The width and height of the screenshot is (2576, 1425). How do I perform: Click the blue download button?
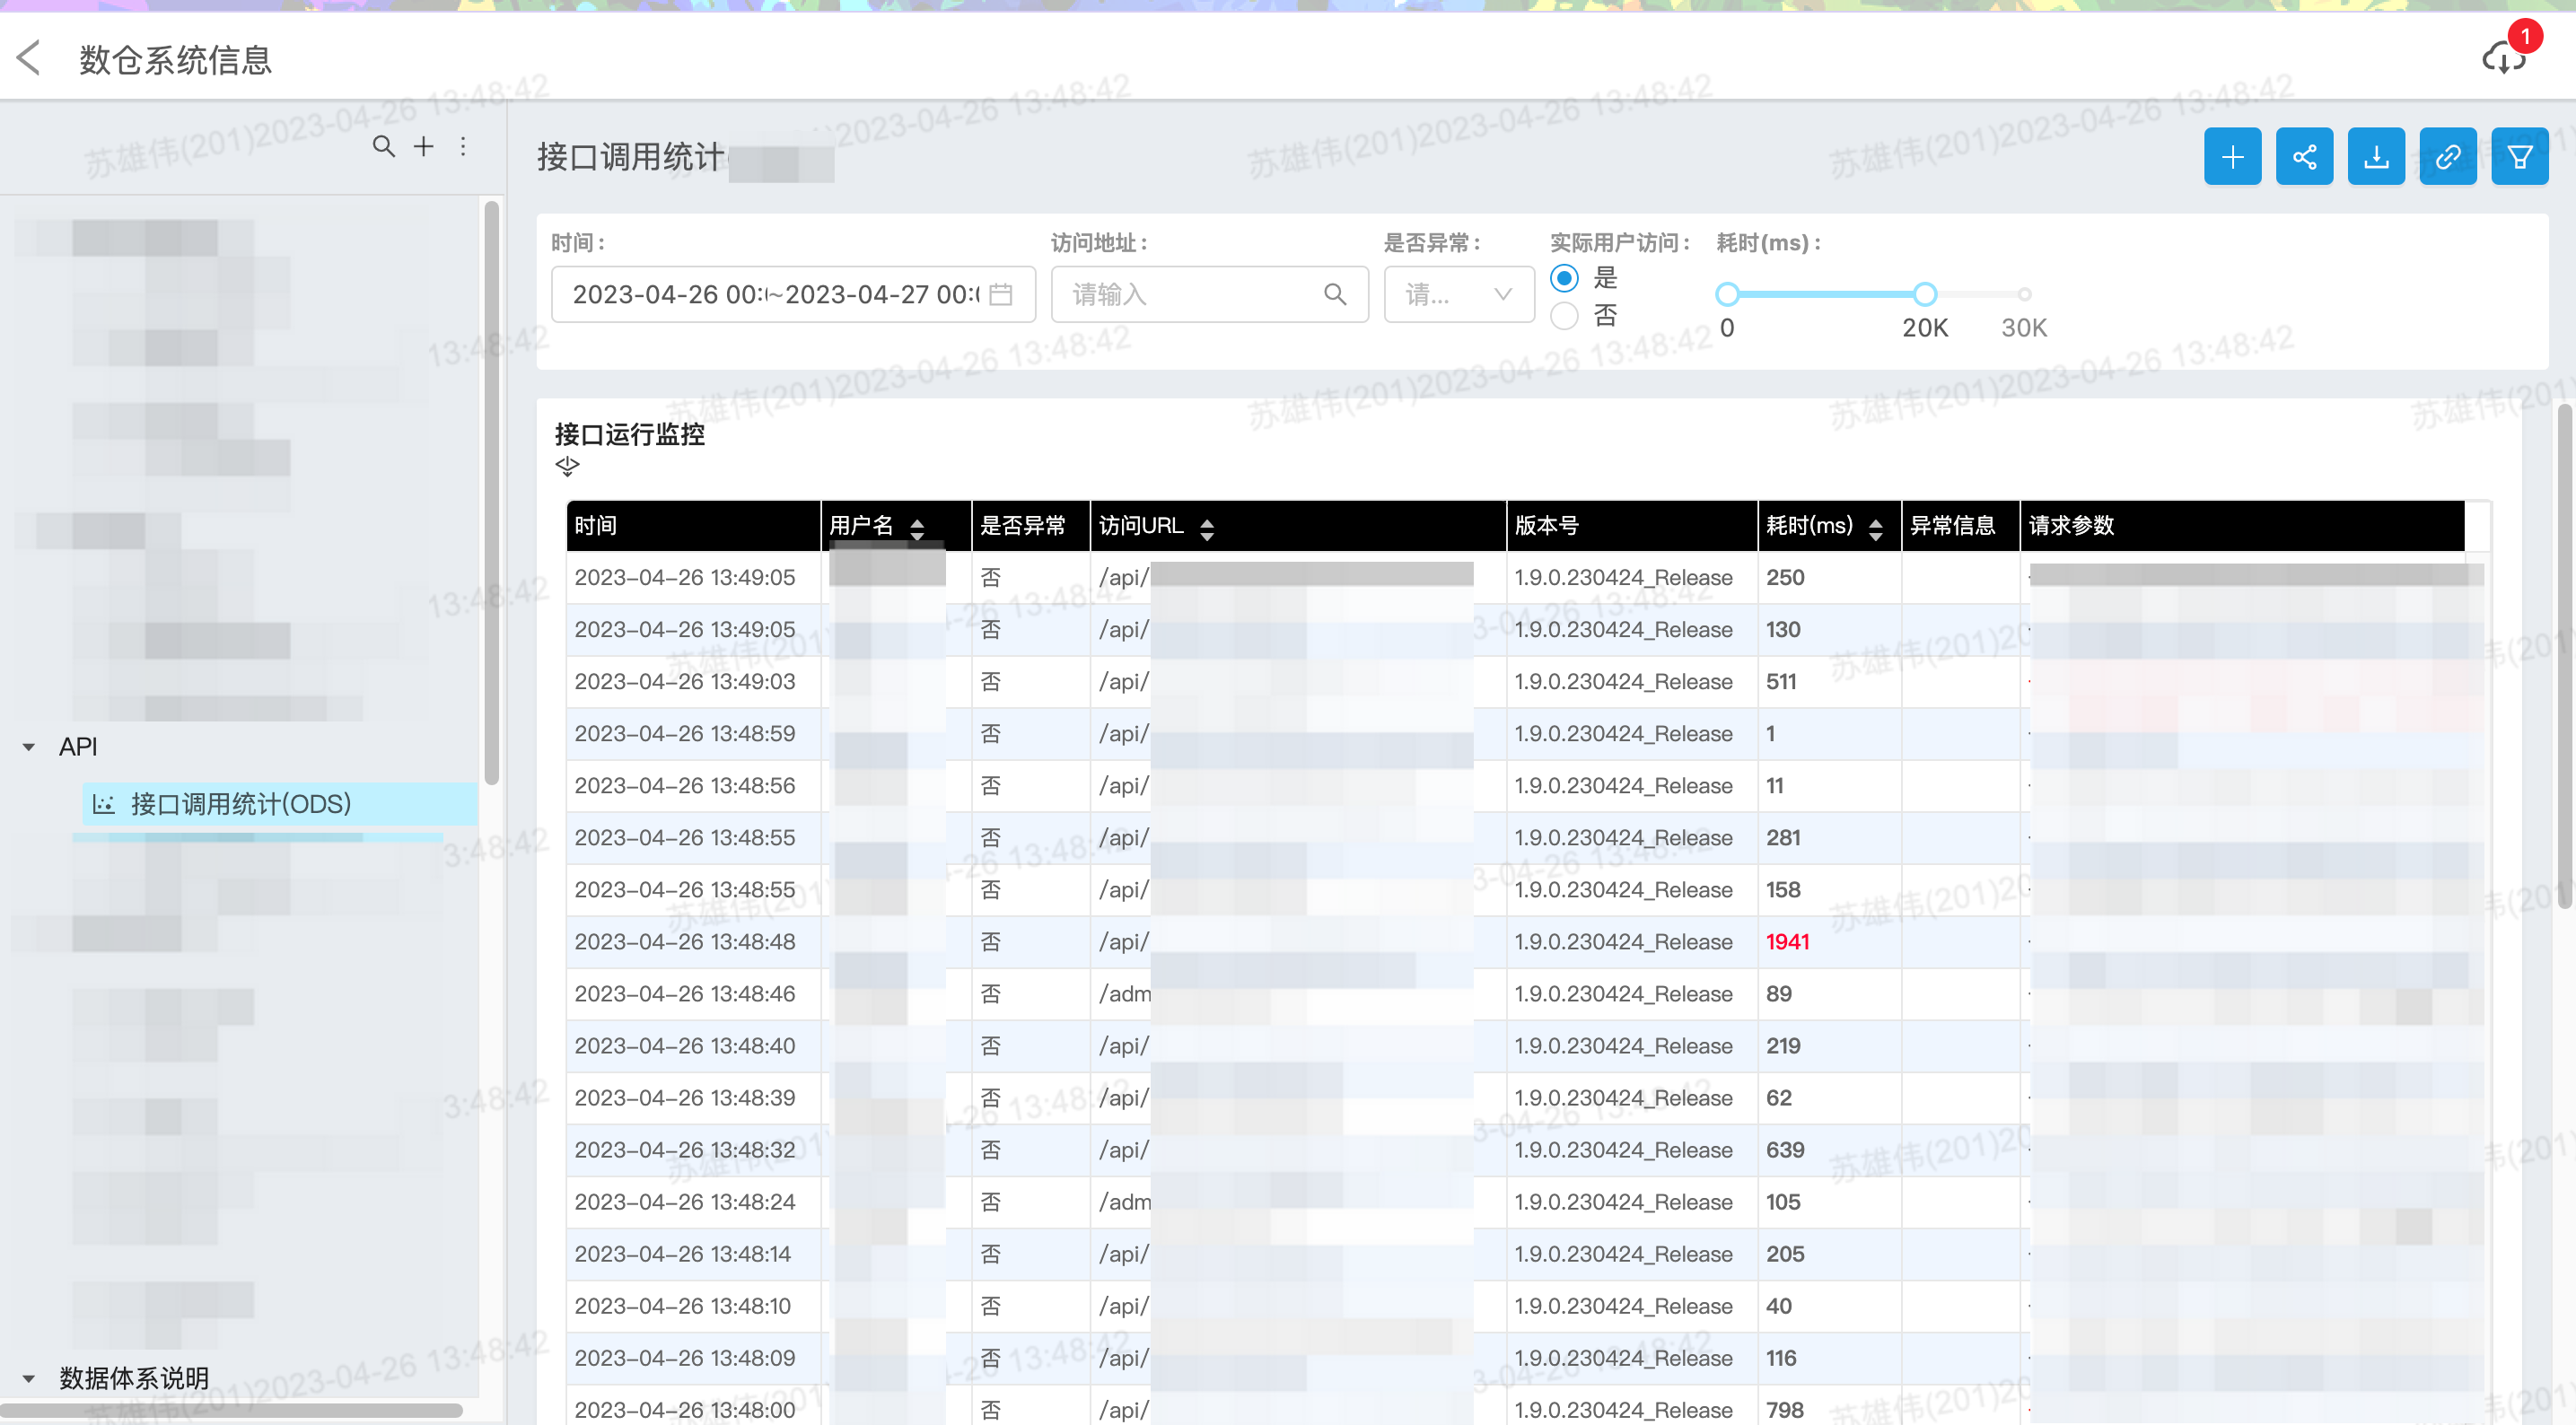pyautogui.click(x=2376, y=157)
